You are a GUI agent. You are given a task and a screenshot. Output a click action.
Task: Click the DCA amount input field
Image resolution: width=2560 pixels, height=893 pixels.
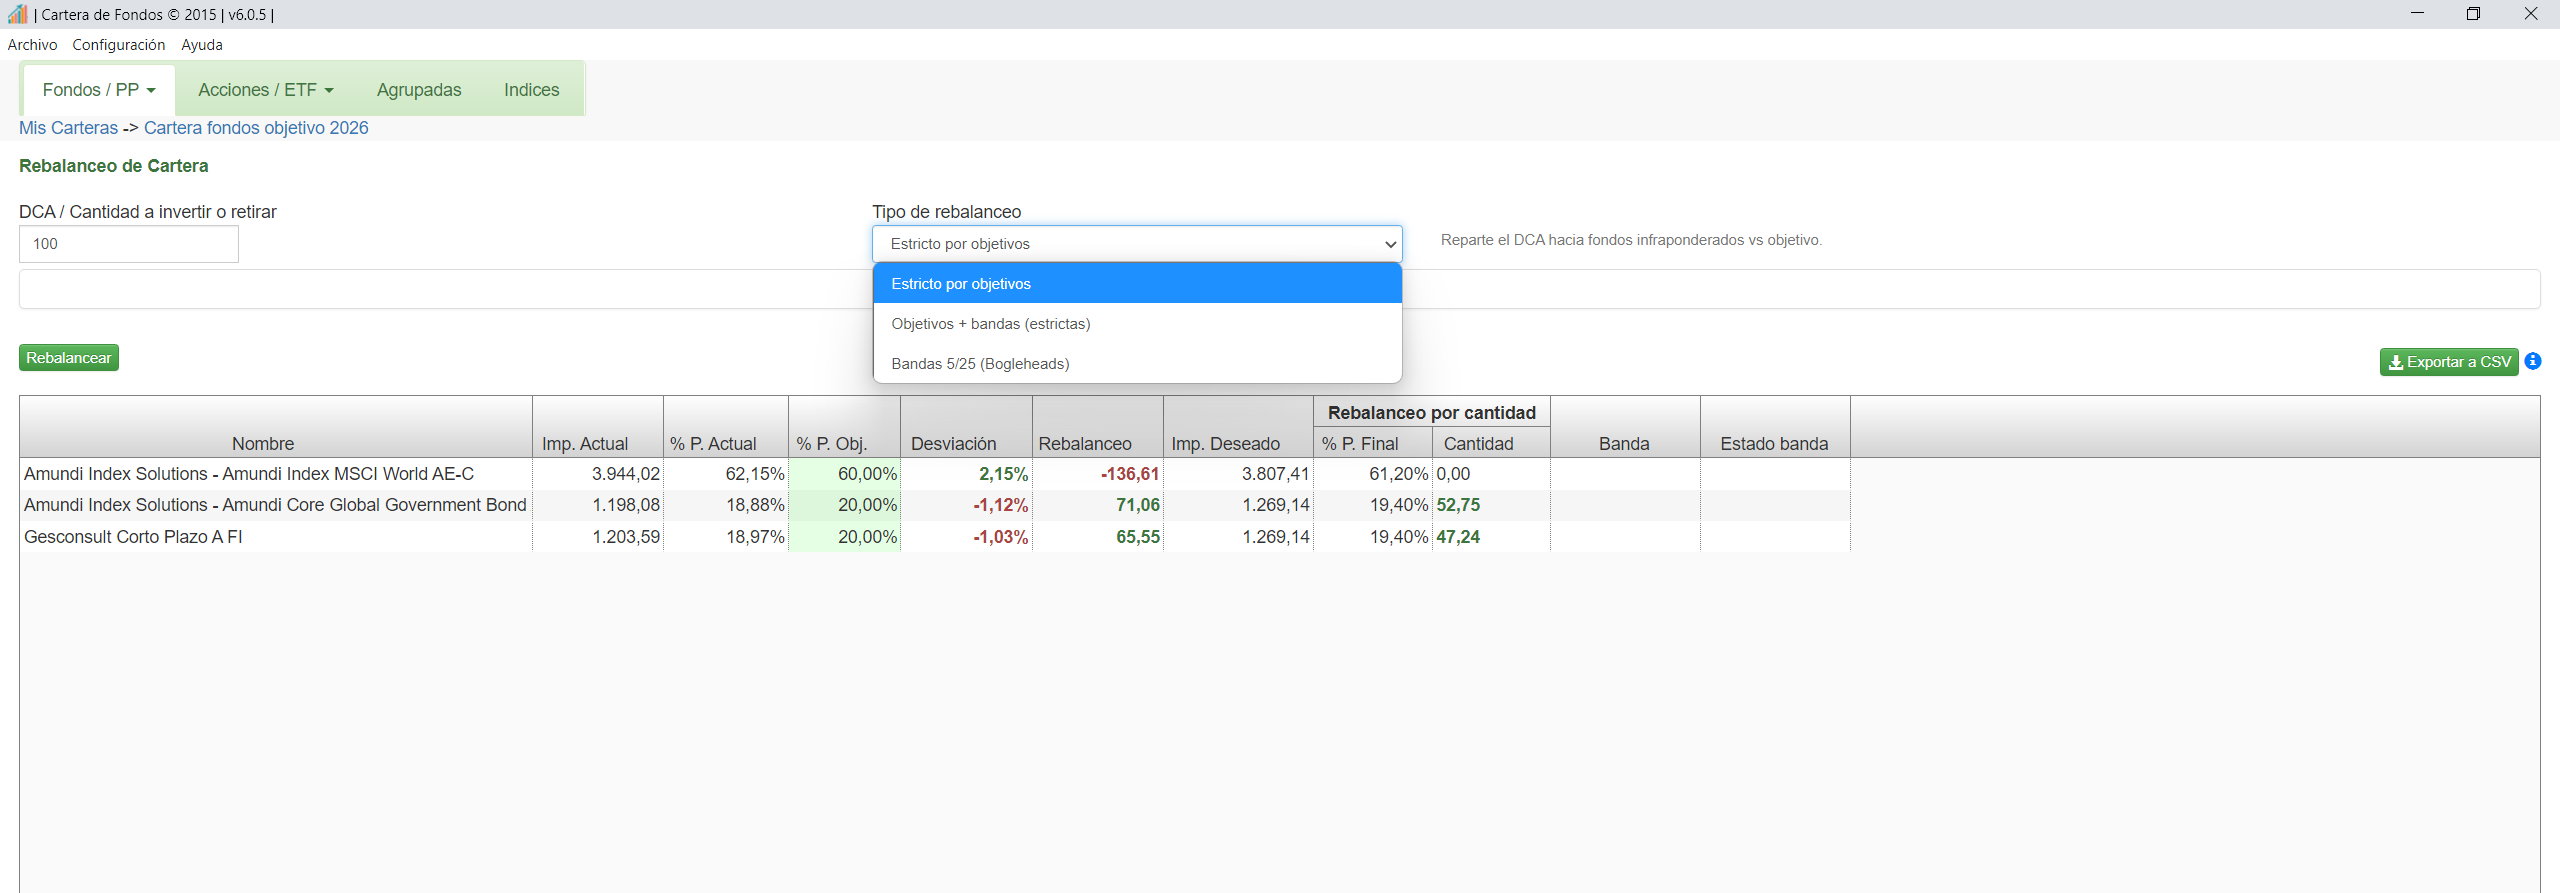click(x=128, y=244)
